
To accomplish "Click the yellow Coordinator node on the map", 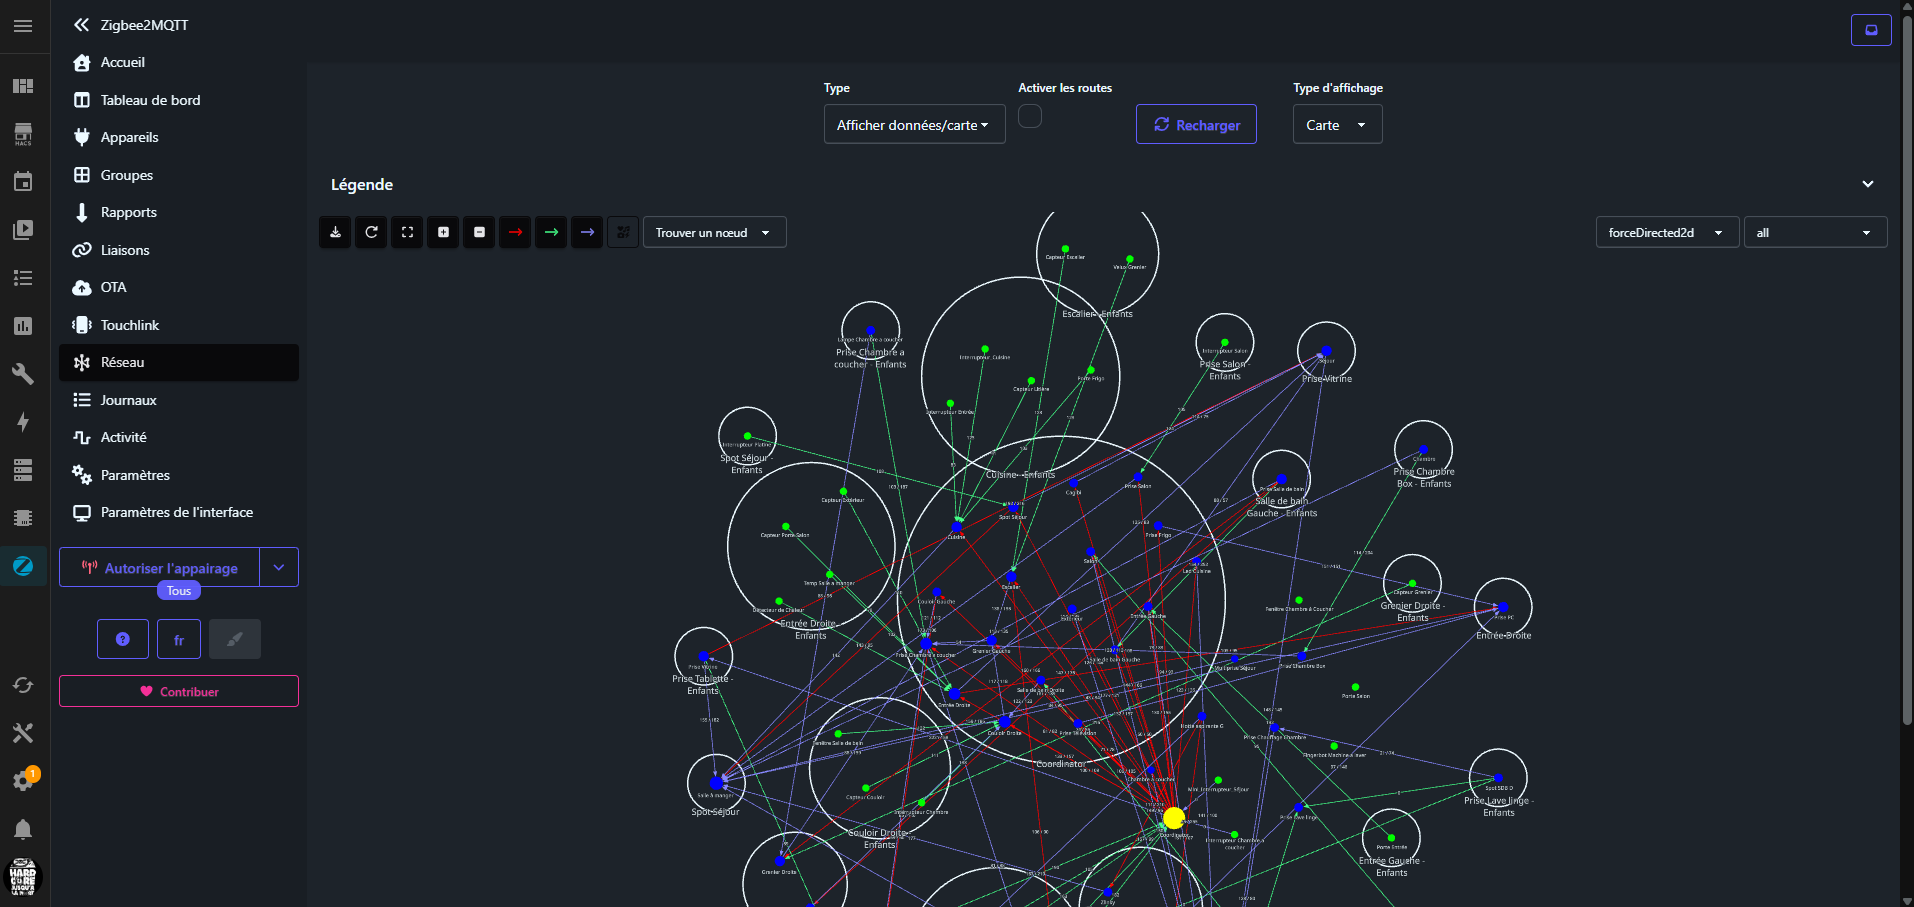I will pos(1174,818).
